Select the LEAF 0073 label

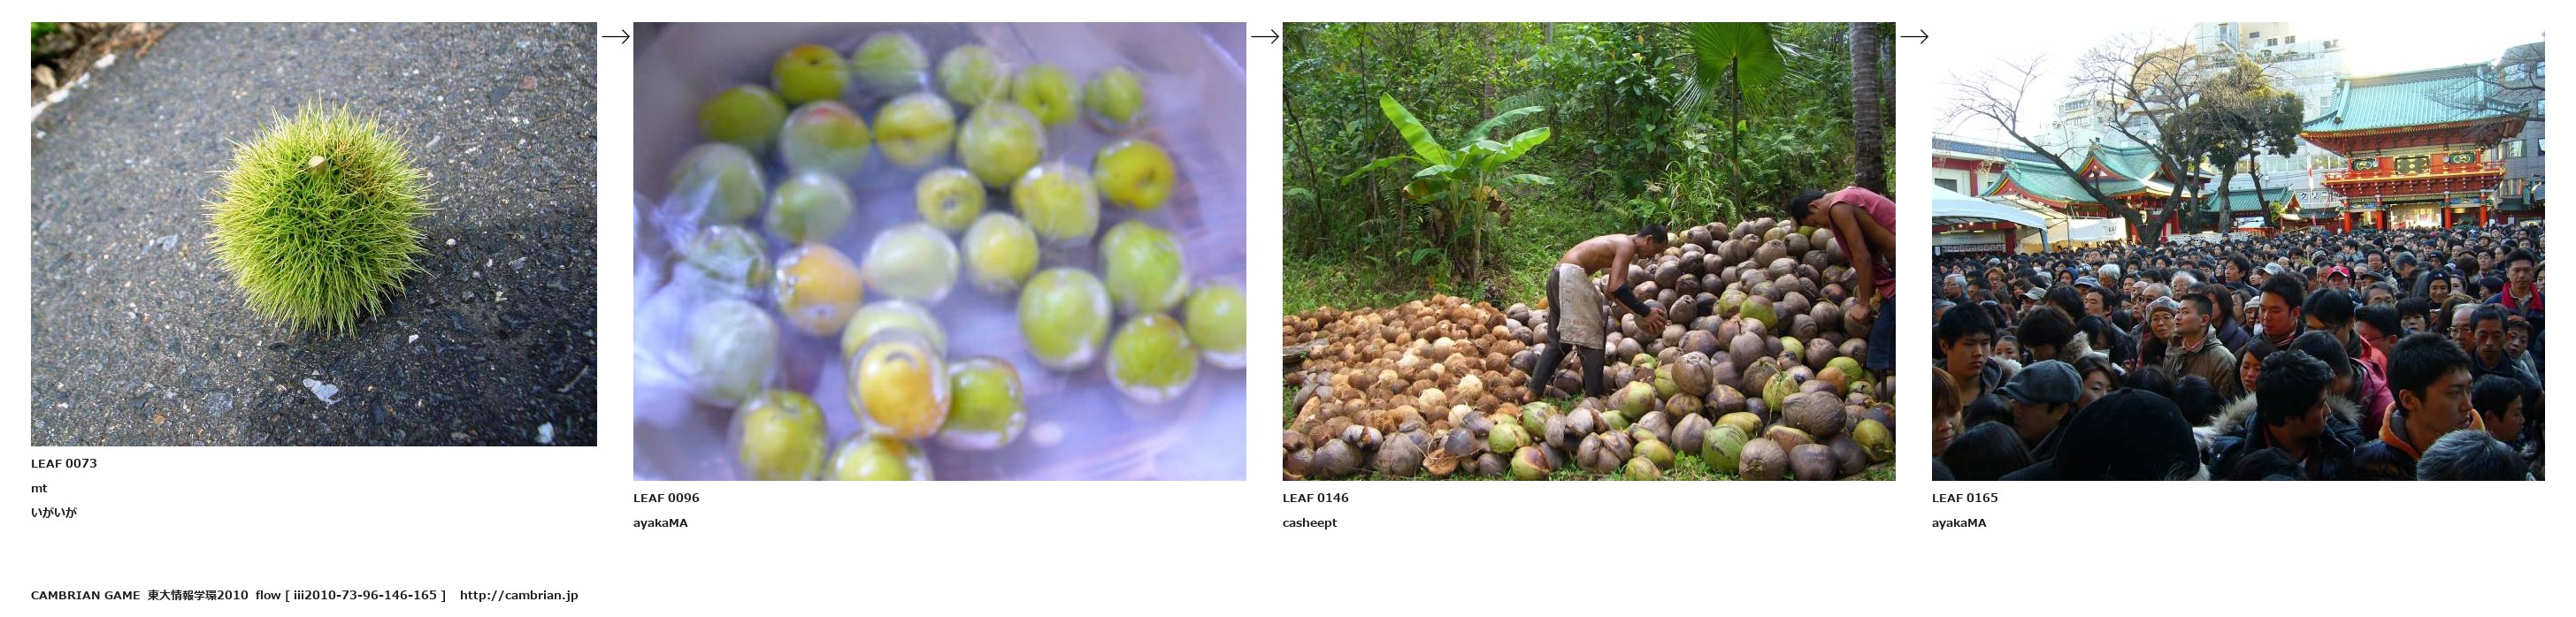[x=64, y=463]
